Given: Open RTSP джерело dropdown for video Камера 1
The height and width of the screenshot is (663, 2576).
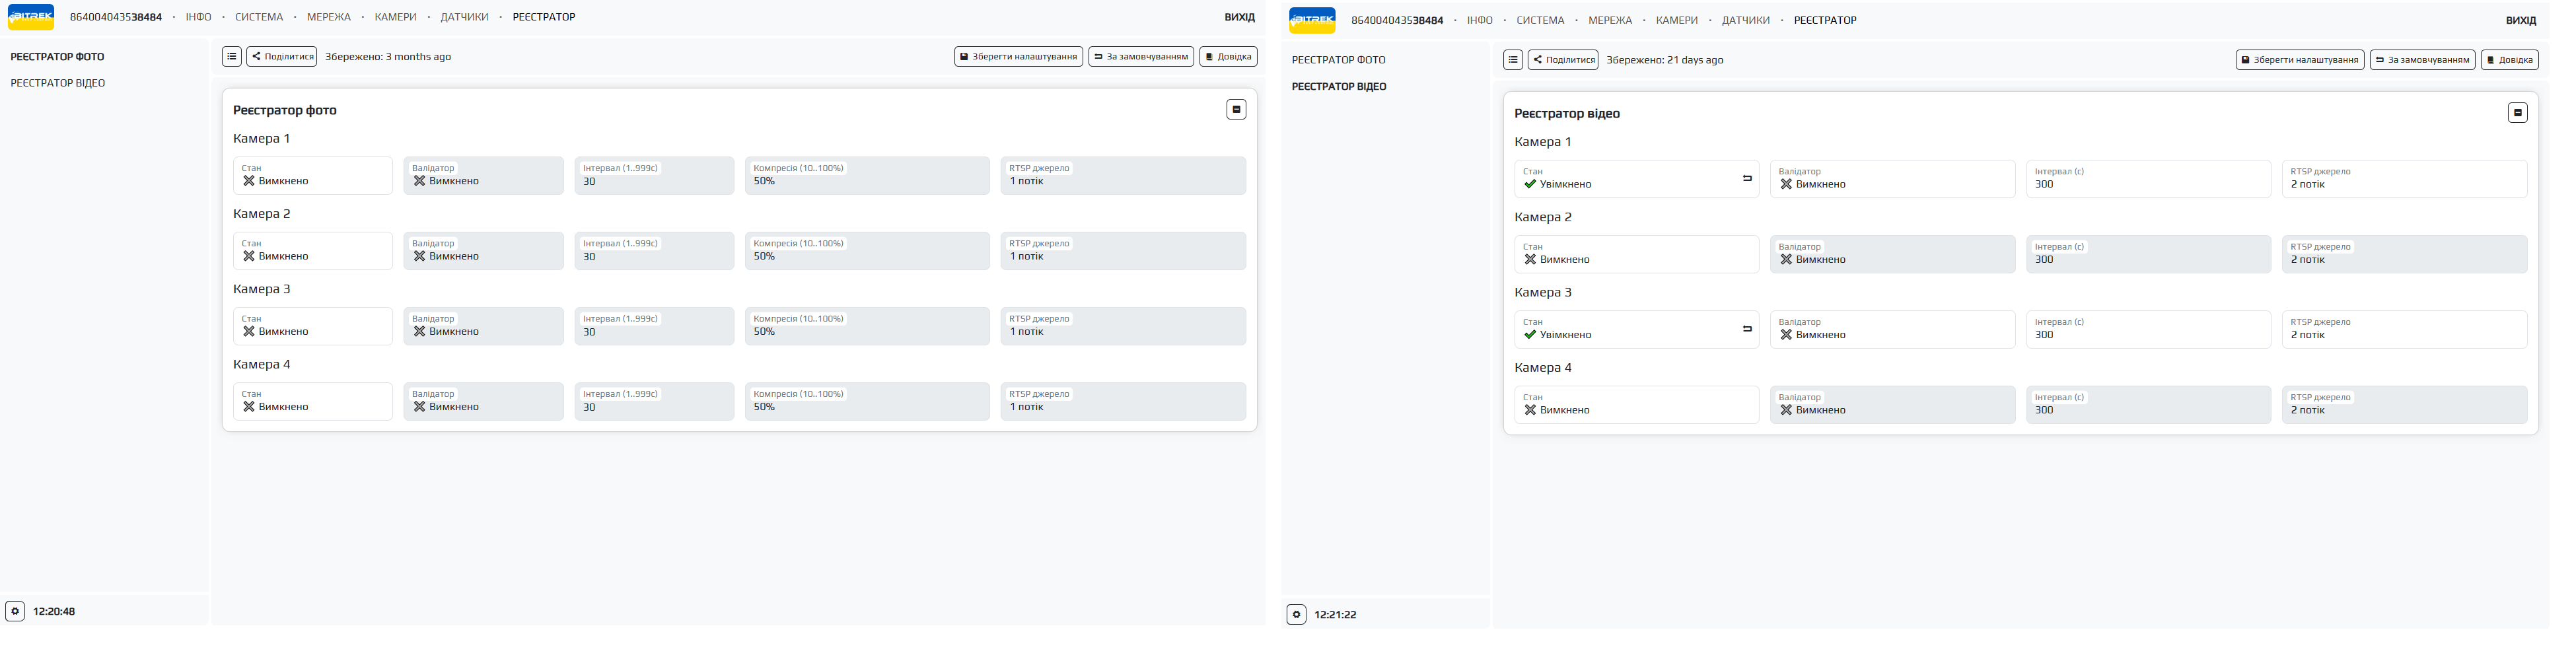Looking at the screenshot, I should (2403, 180).
